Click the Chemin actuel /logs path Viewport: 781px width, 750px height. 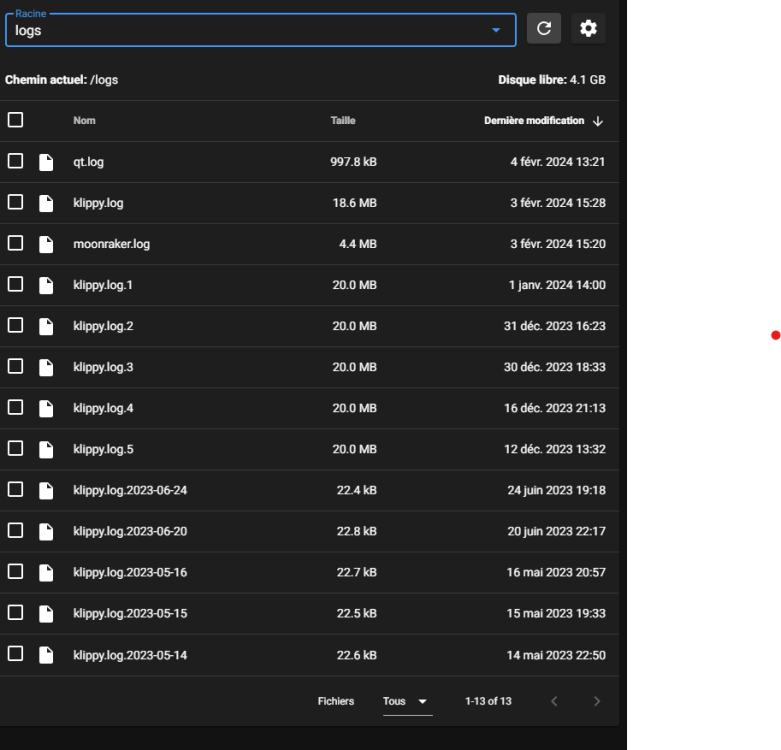(x=61, y=80)
